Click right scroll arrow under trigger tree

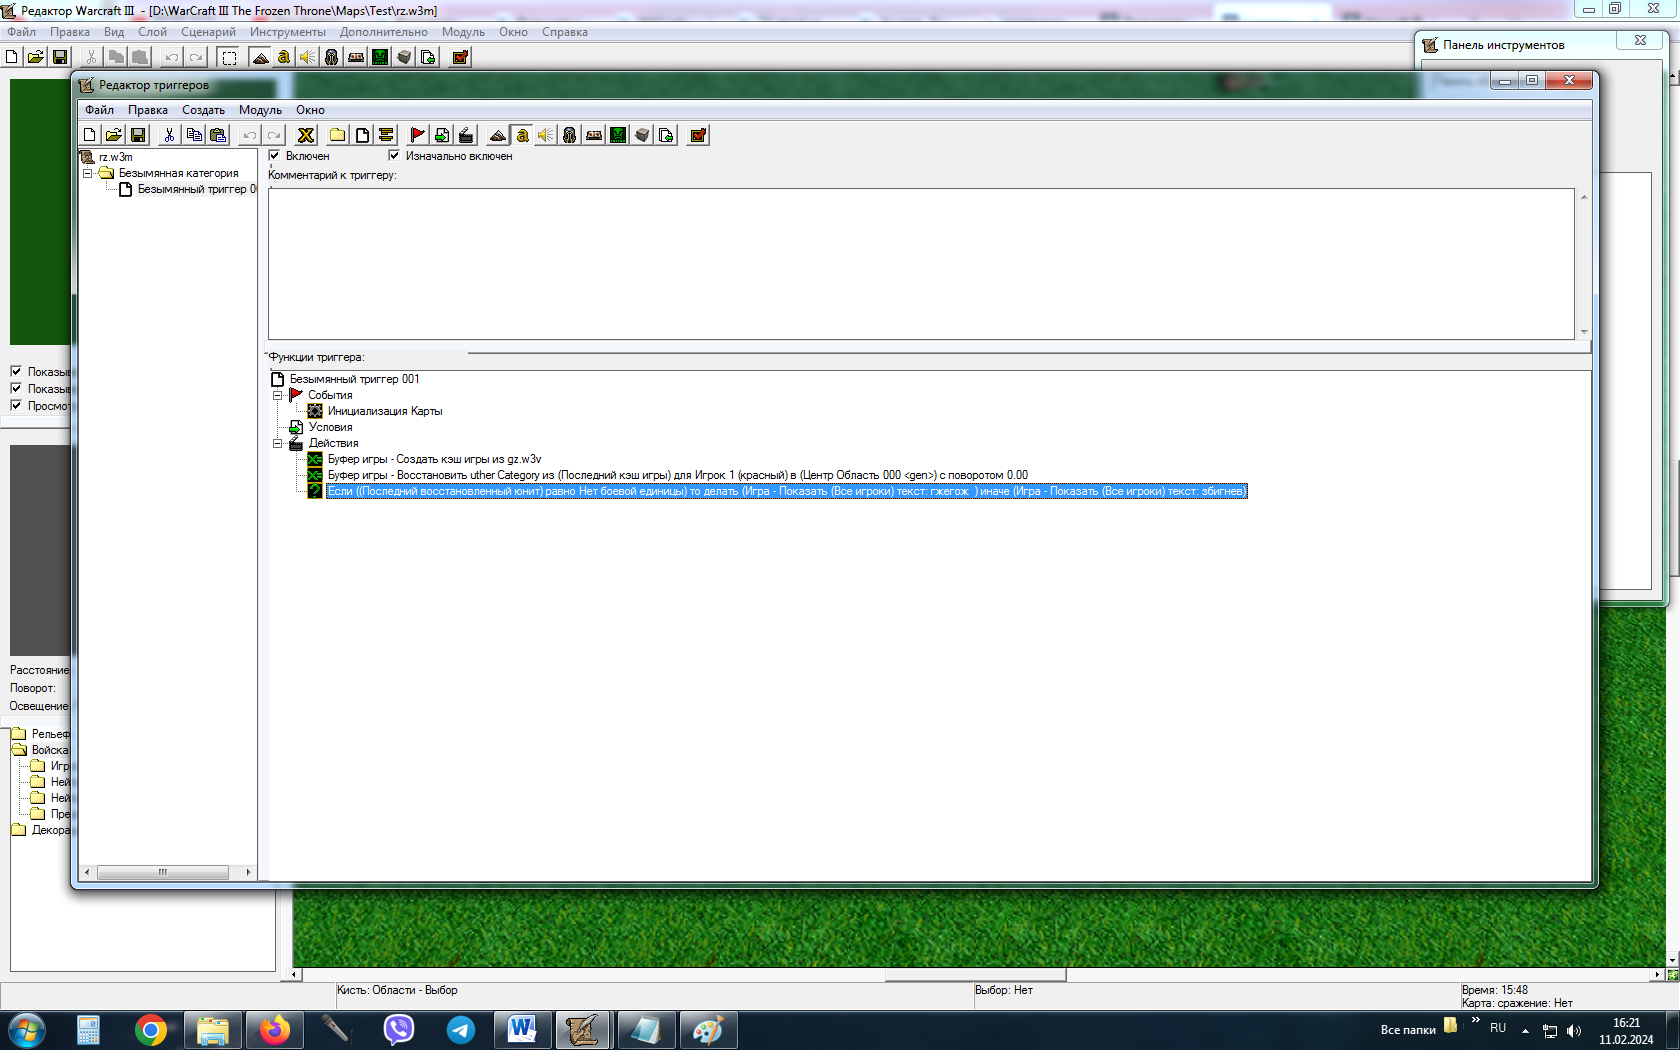[x=248, y=872]
